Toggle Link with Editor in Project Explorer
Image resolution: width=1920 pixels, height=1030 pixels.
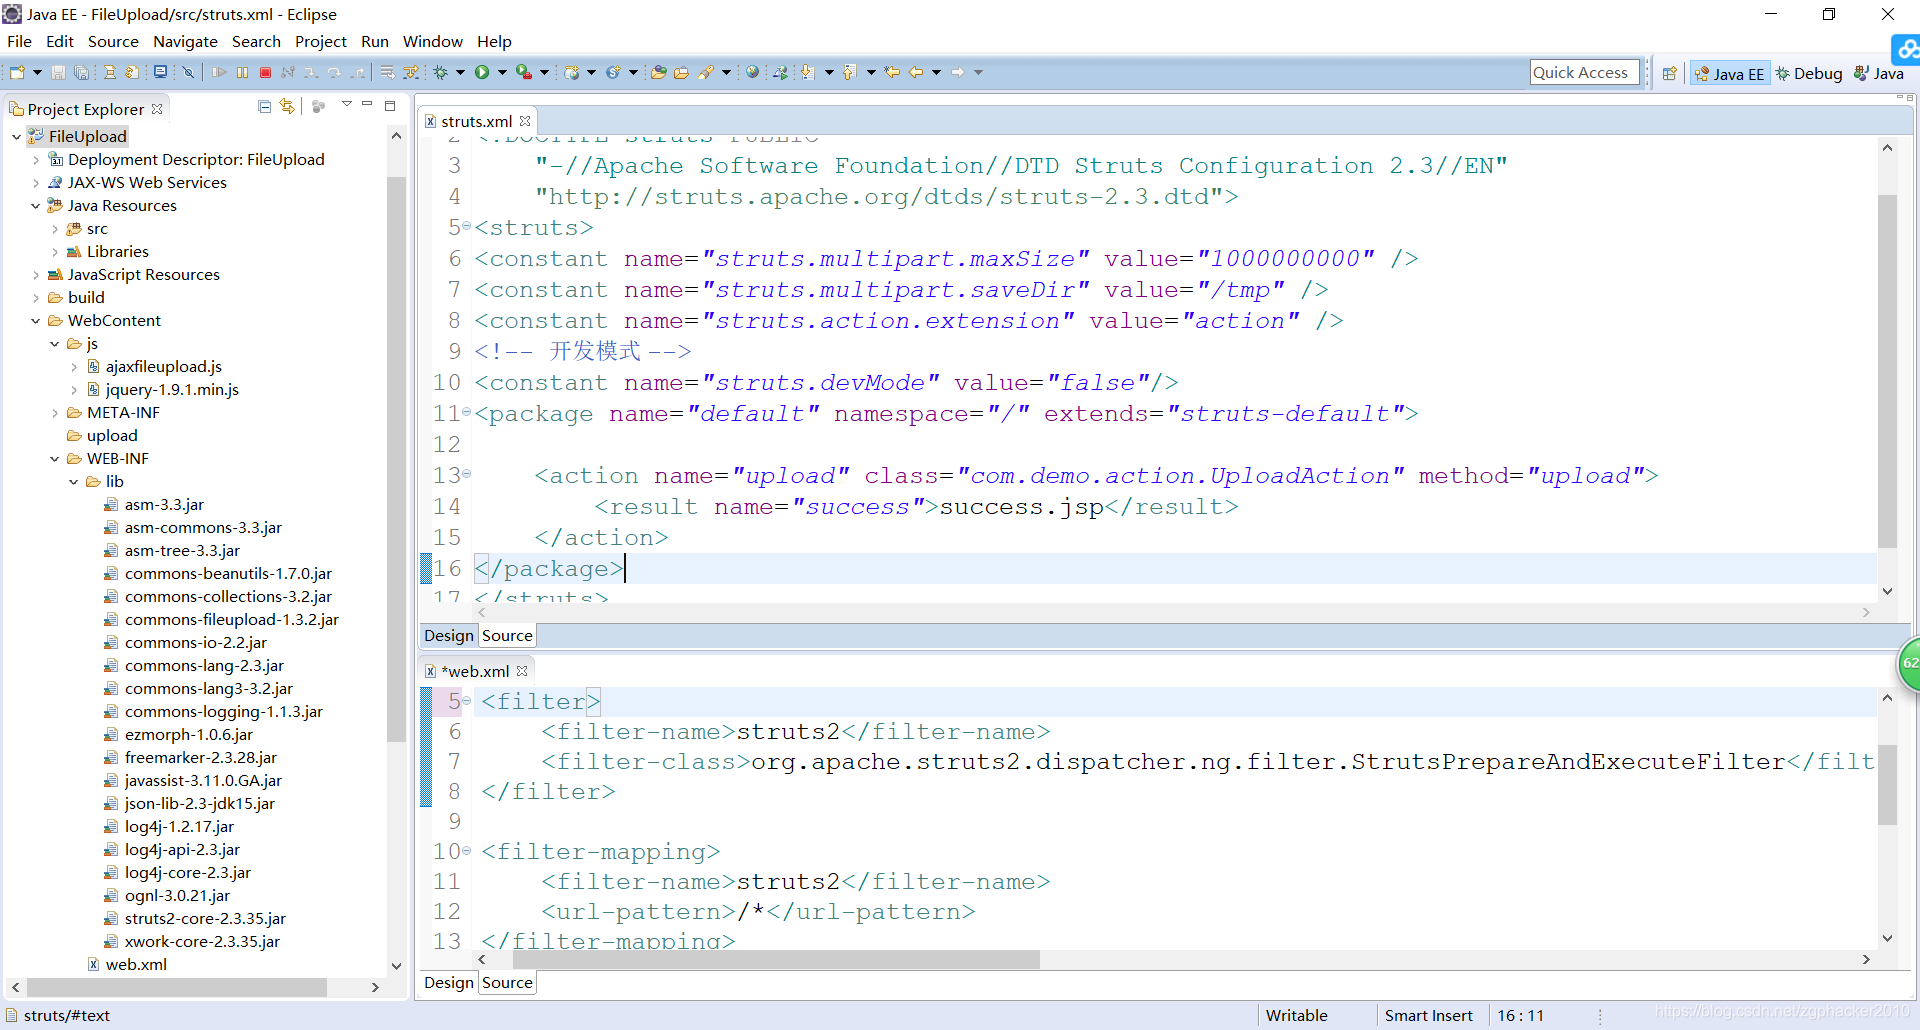click(x=287, y=106)
